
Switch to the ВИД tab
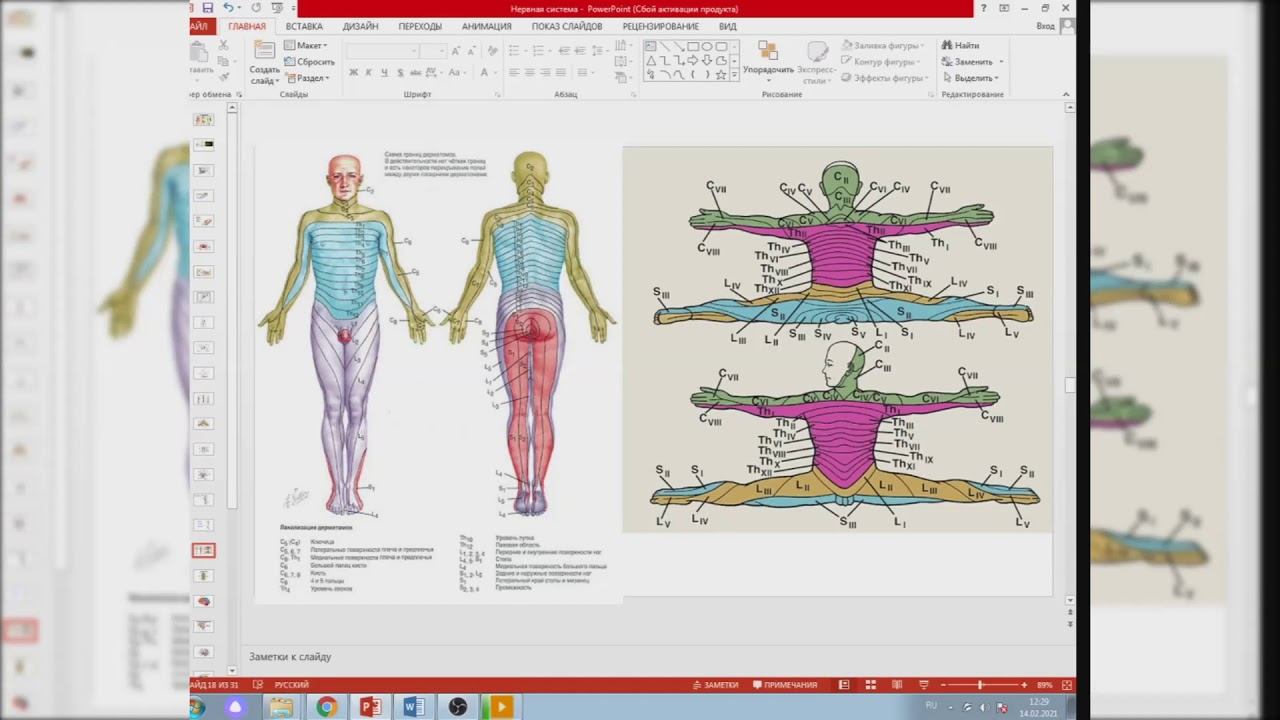point(728,26)
